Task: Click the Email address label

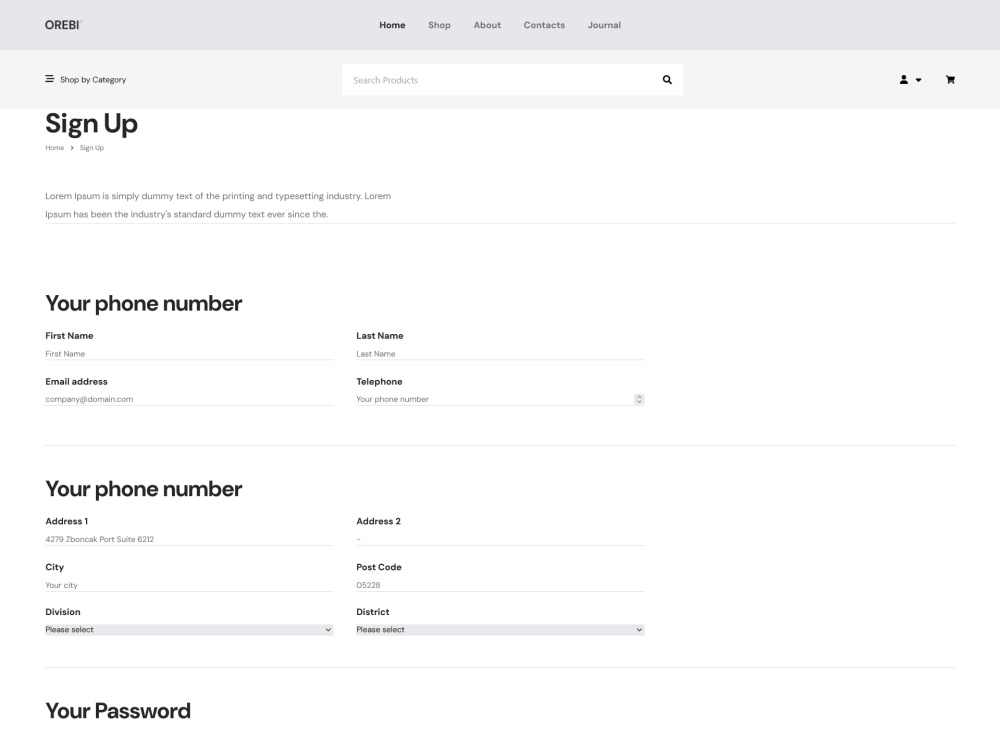Action: coord(77,381)
